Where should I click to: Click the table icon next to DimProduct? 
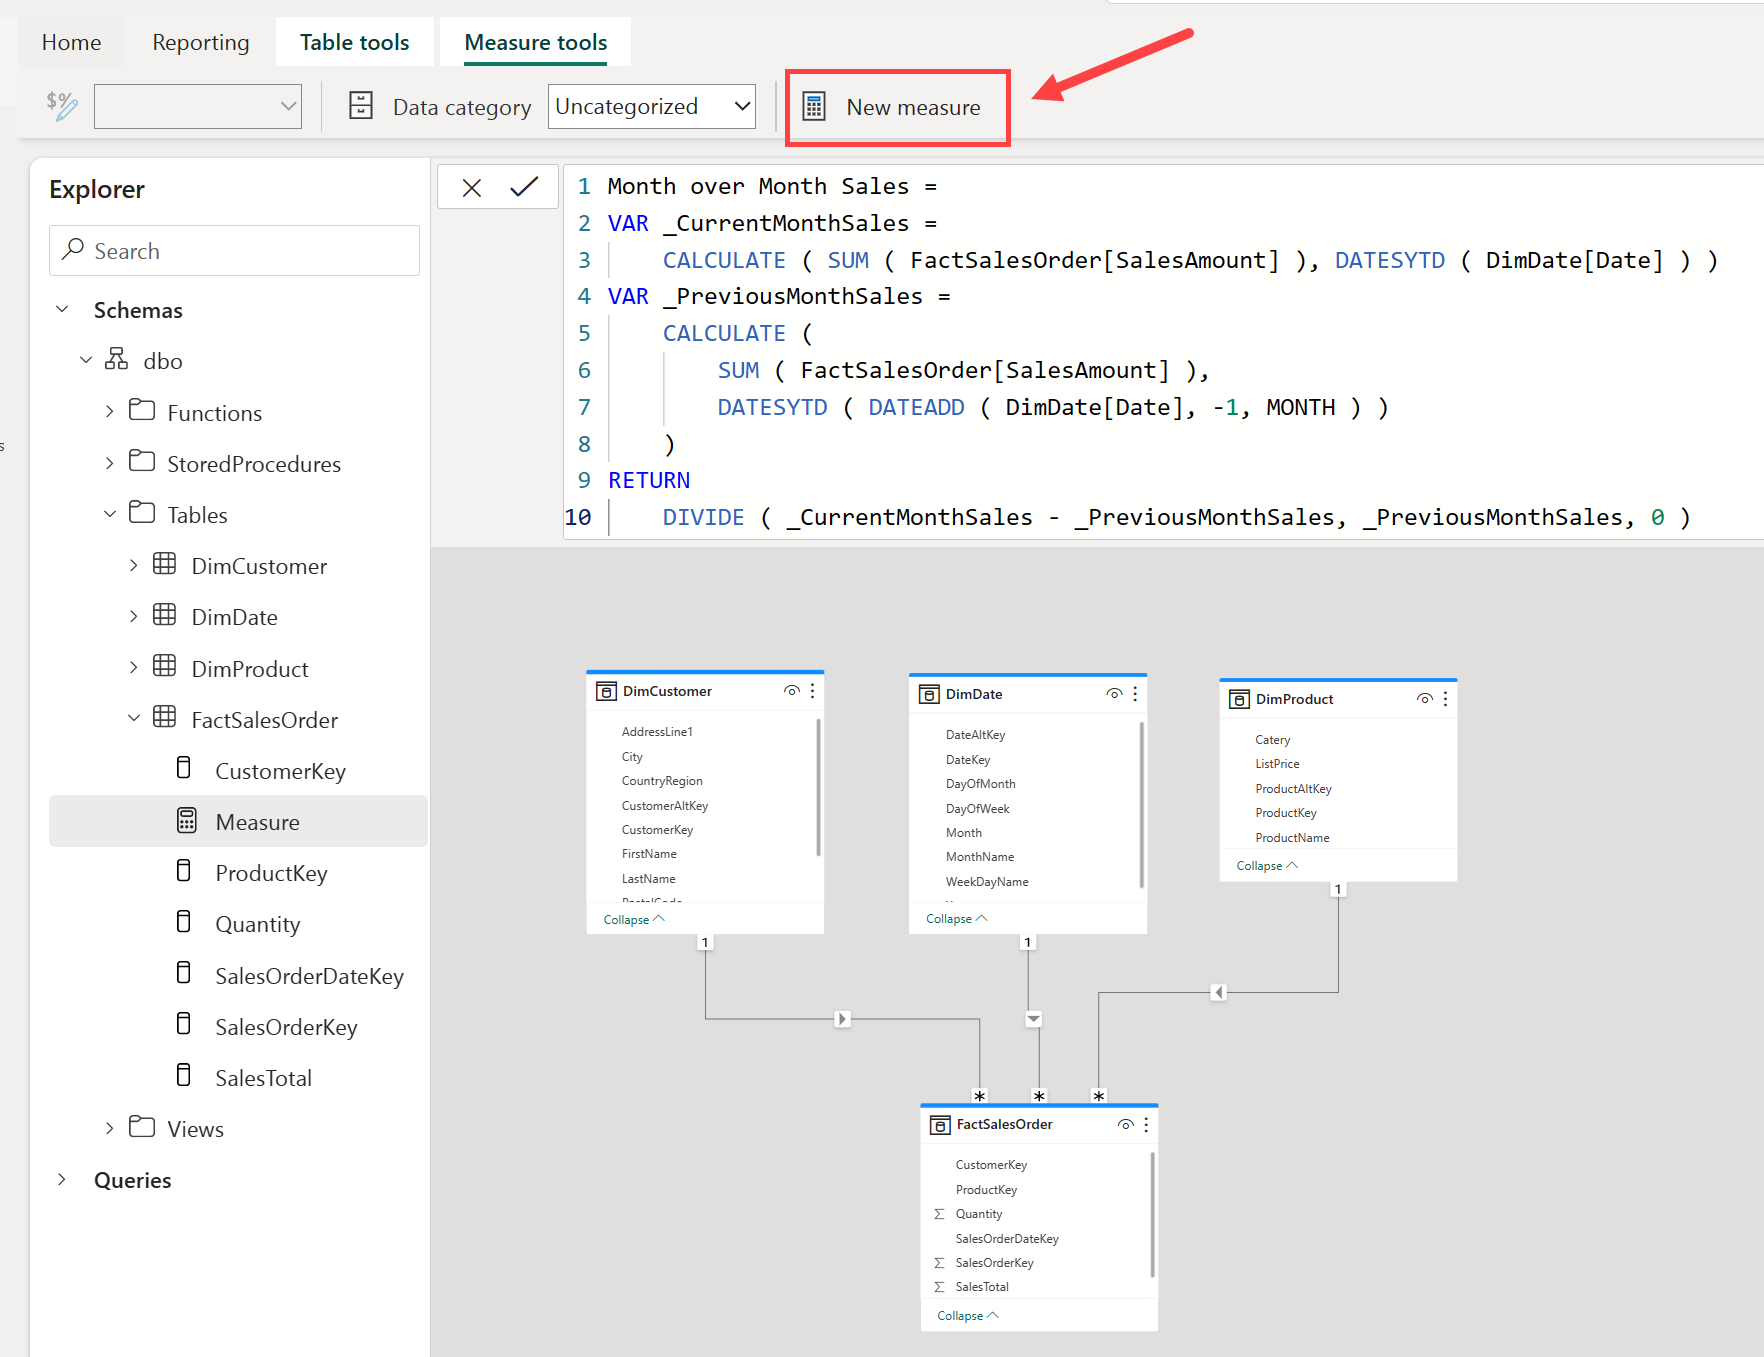[x=164, y=667]
